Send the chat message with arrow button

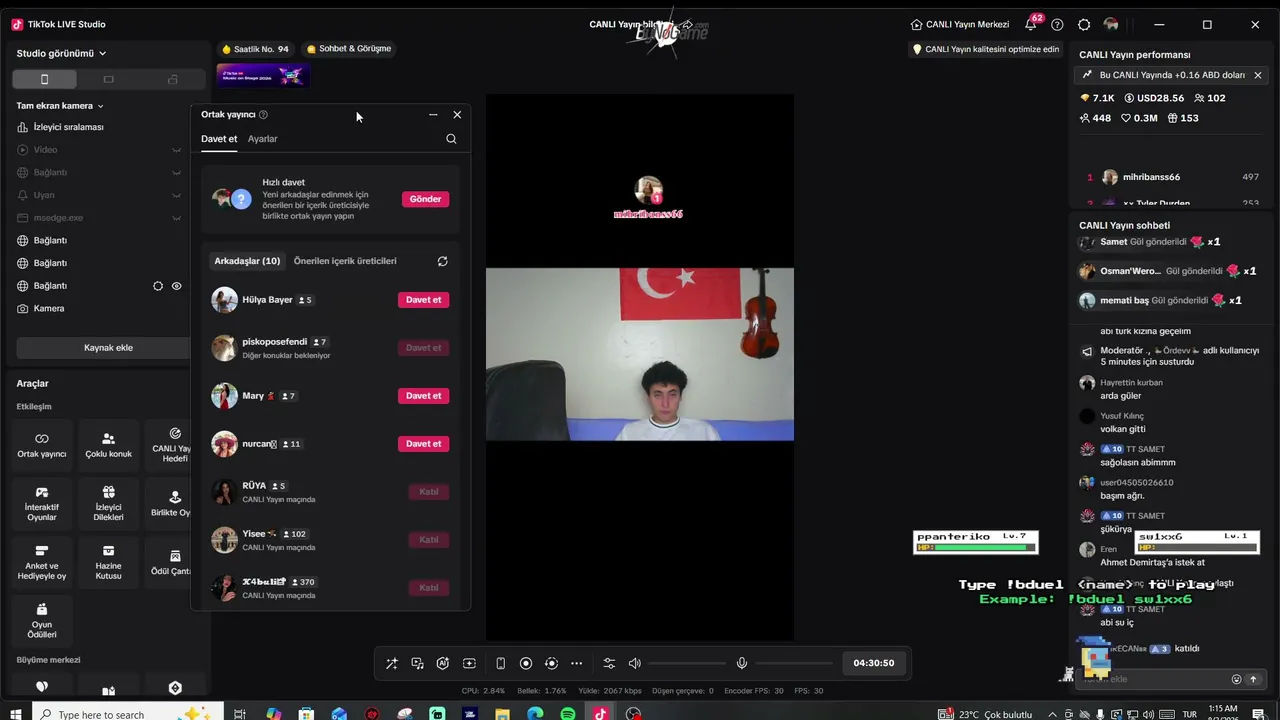[1253, 679]
